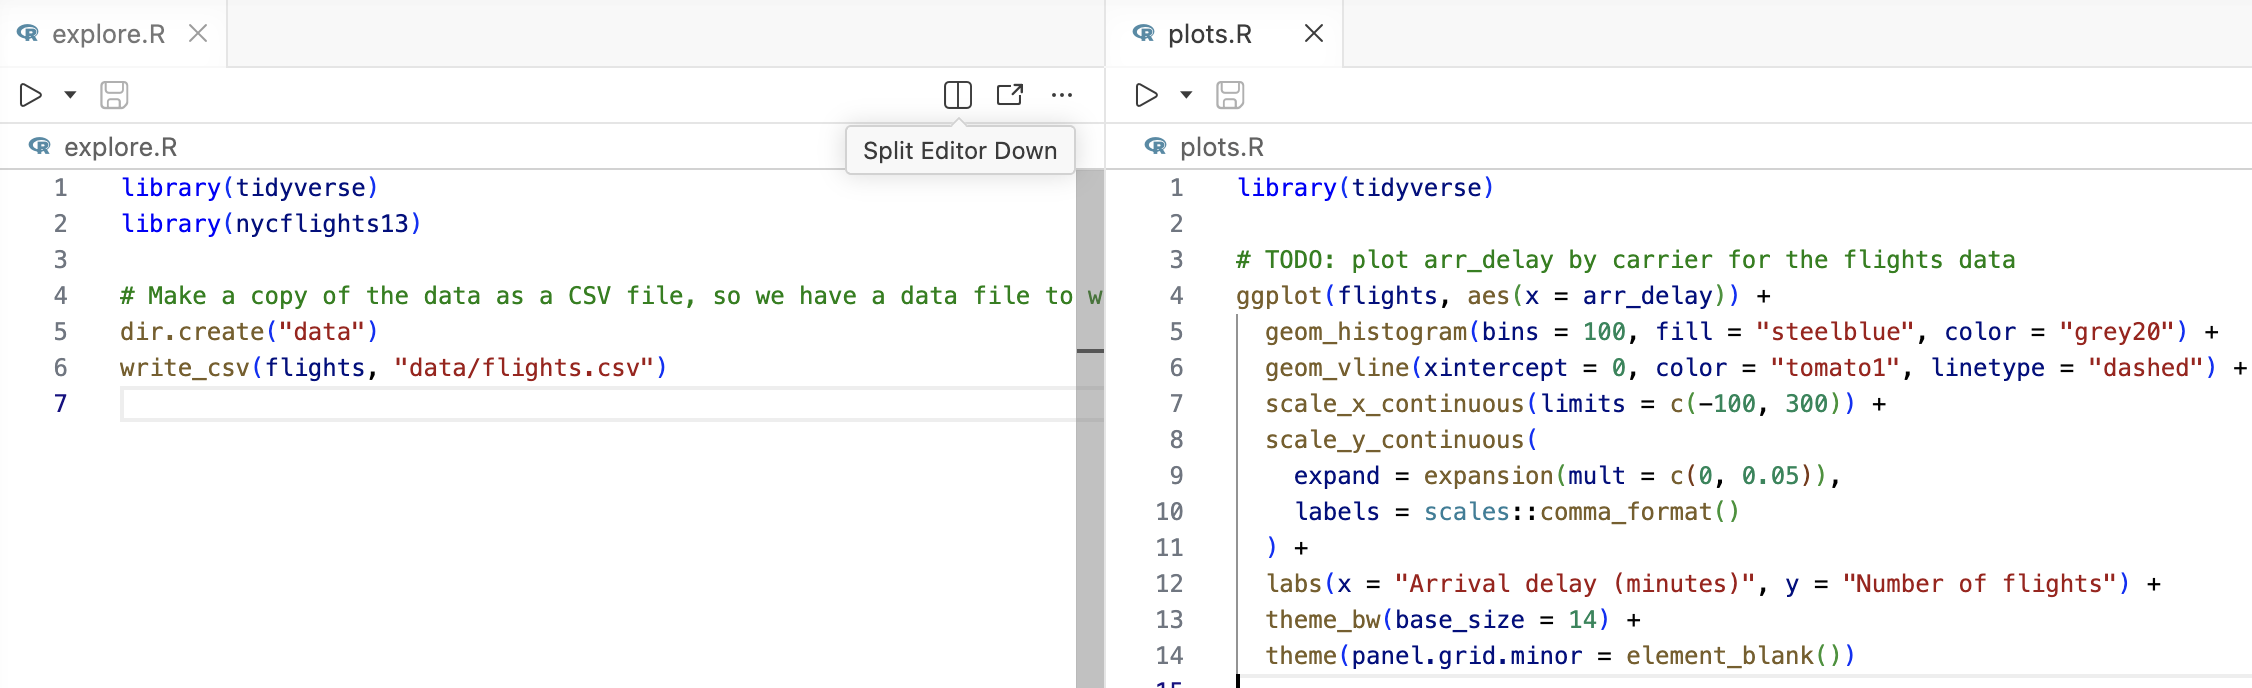Click the explore.R vertical scrollbar
This screenshot has width=2252, height=688.
pyautogui.click(x=1090, y=428)
